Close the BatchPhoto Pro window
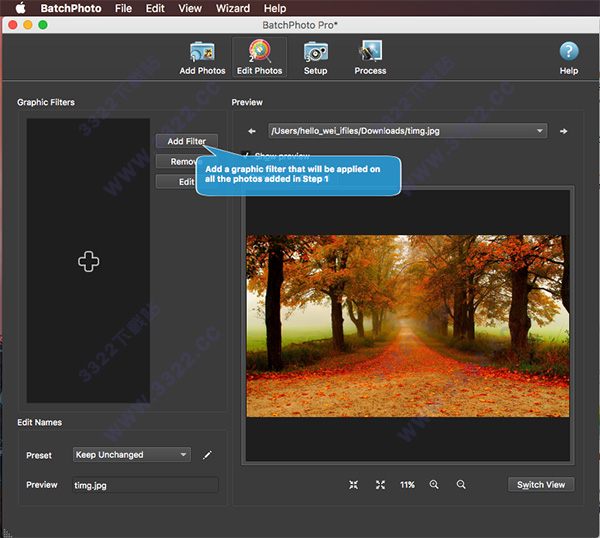Image resolution: width=600 pixels, height=538 pixels. [13, 25]
